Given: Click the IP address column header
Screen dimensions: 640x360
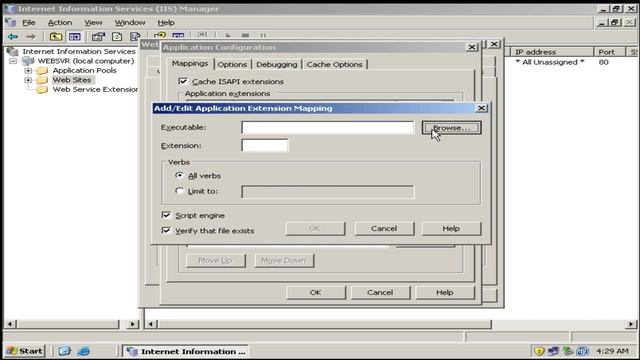Looking at the screenshot, I should point(552,52).
